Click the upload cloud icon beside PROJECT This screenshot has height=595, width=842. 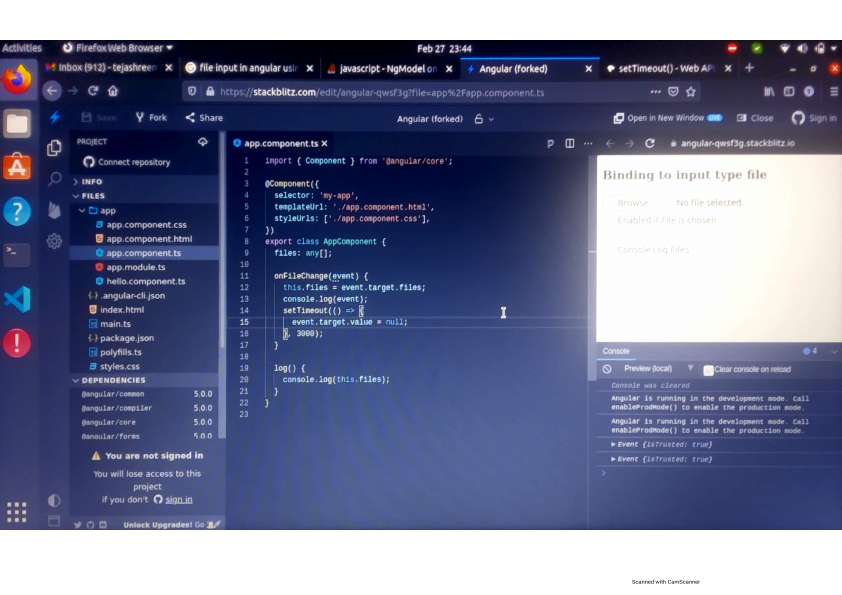[202, 142]
